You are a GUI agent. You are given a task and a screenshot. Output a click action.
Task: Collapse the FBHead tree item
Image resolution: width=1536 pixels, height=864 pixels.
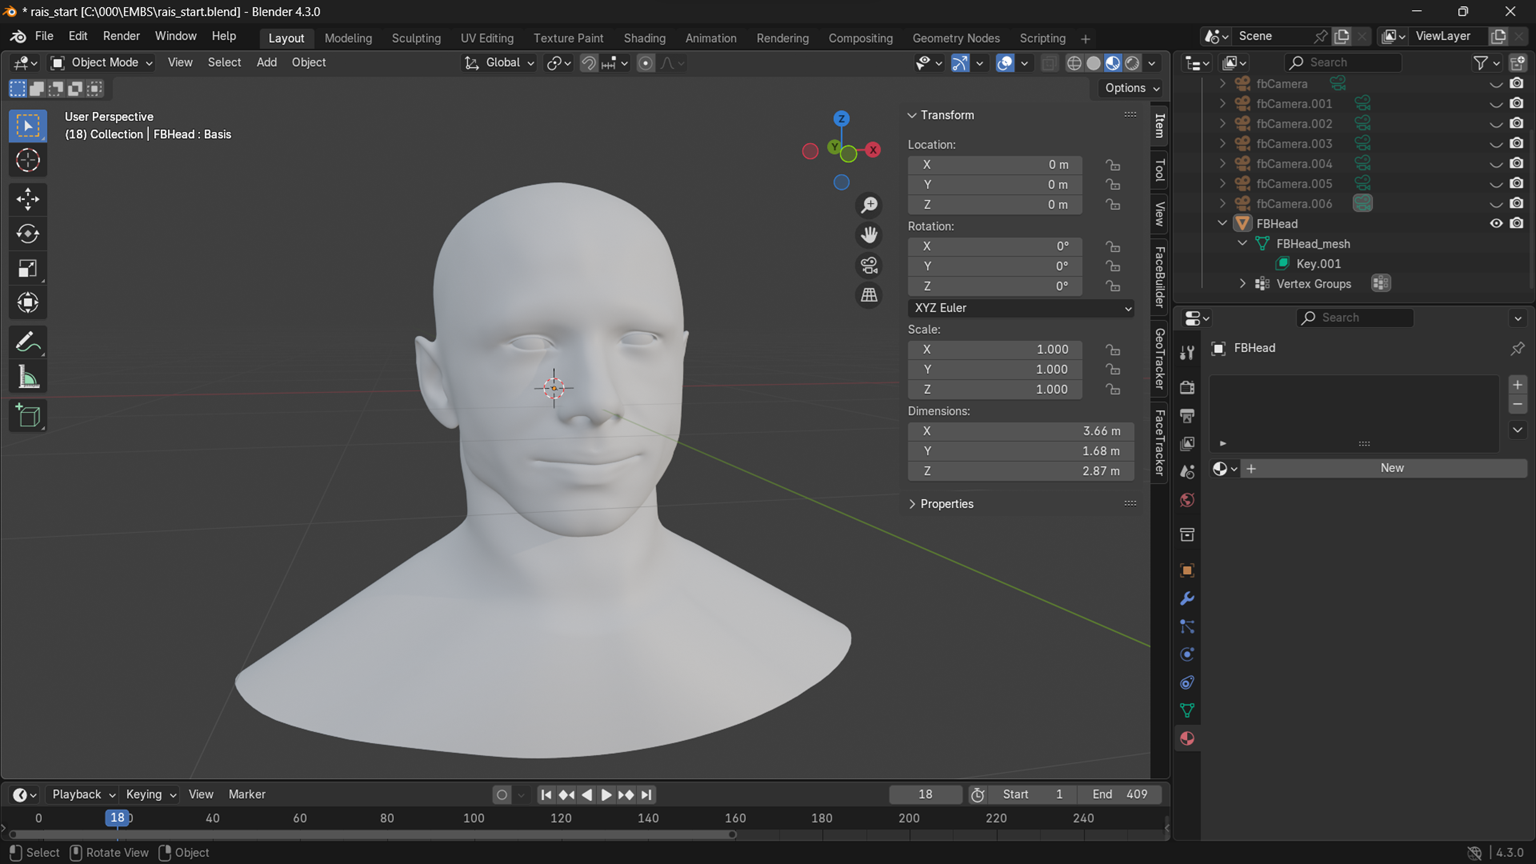1222,224
